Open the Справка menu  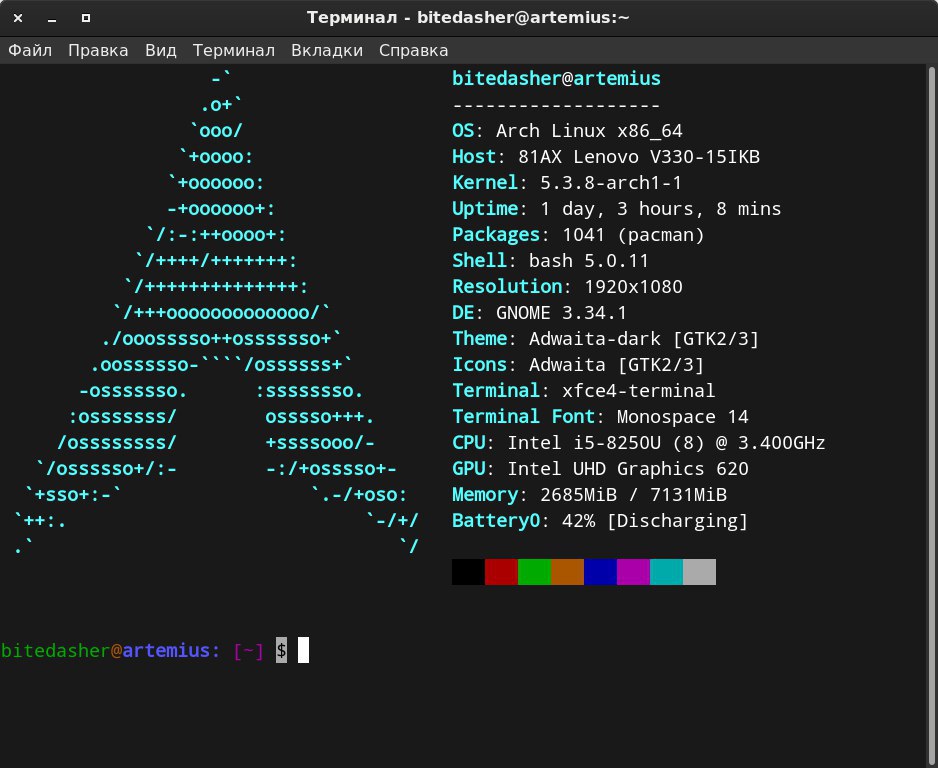413,50
